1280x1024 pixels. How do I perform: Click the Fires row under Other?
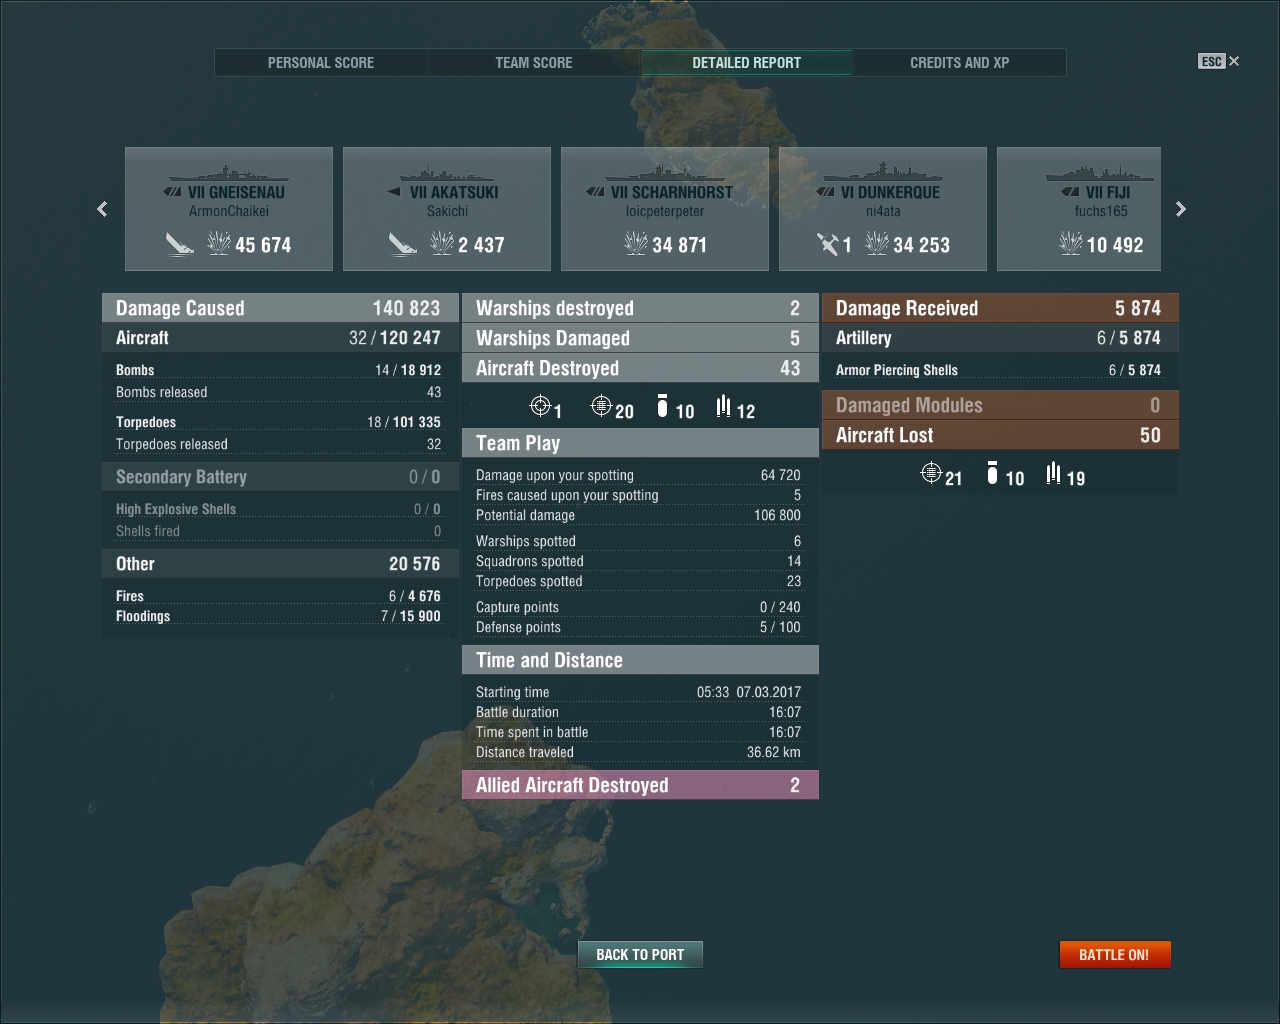click(278, 596)
